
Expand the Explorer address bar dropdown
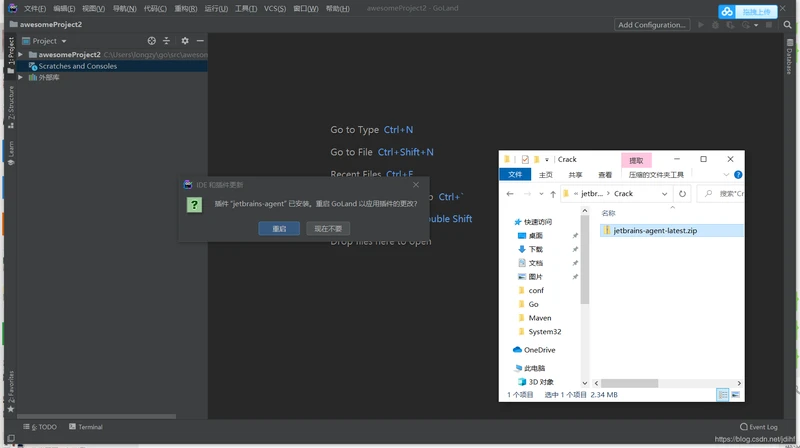[664, 194]
